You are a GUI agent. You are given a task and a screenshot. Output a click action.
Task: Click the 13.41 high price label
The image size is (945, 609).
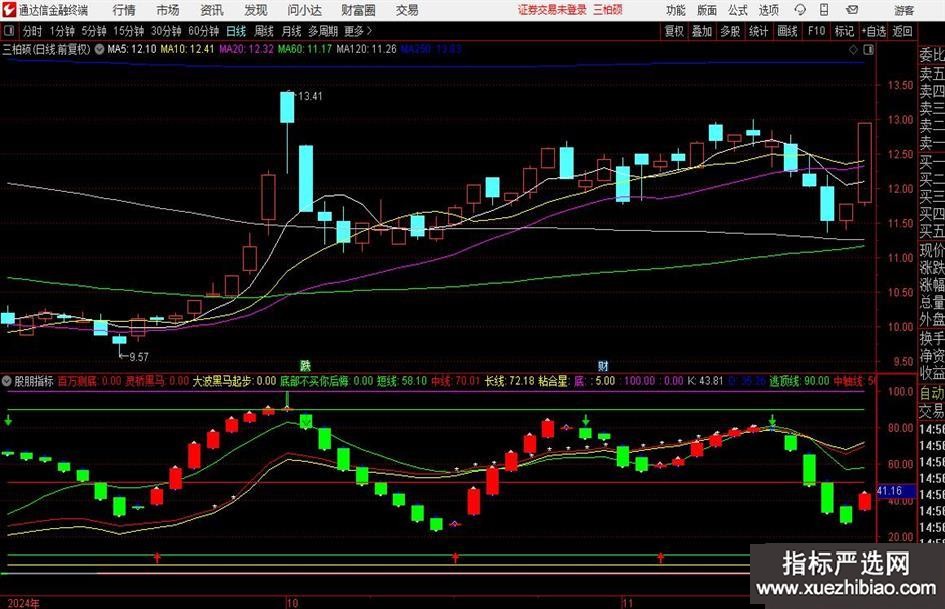[310, 96]
